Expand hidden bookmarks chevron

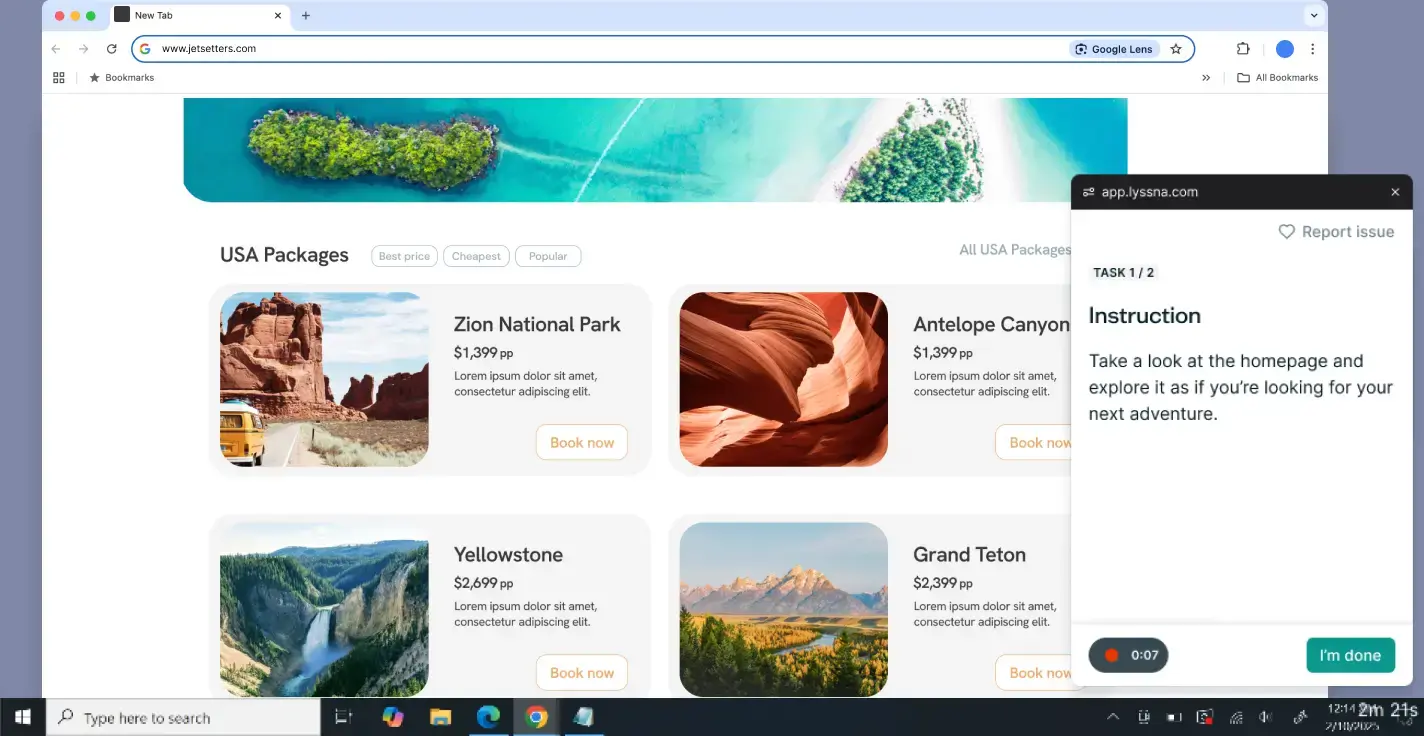(1206, 77)
